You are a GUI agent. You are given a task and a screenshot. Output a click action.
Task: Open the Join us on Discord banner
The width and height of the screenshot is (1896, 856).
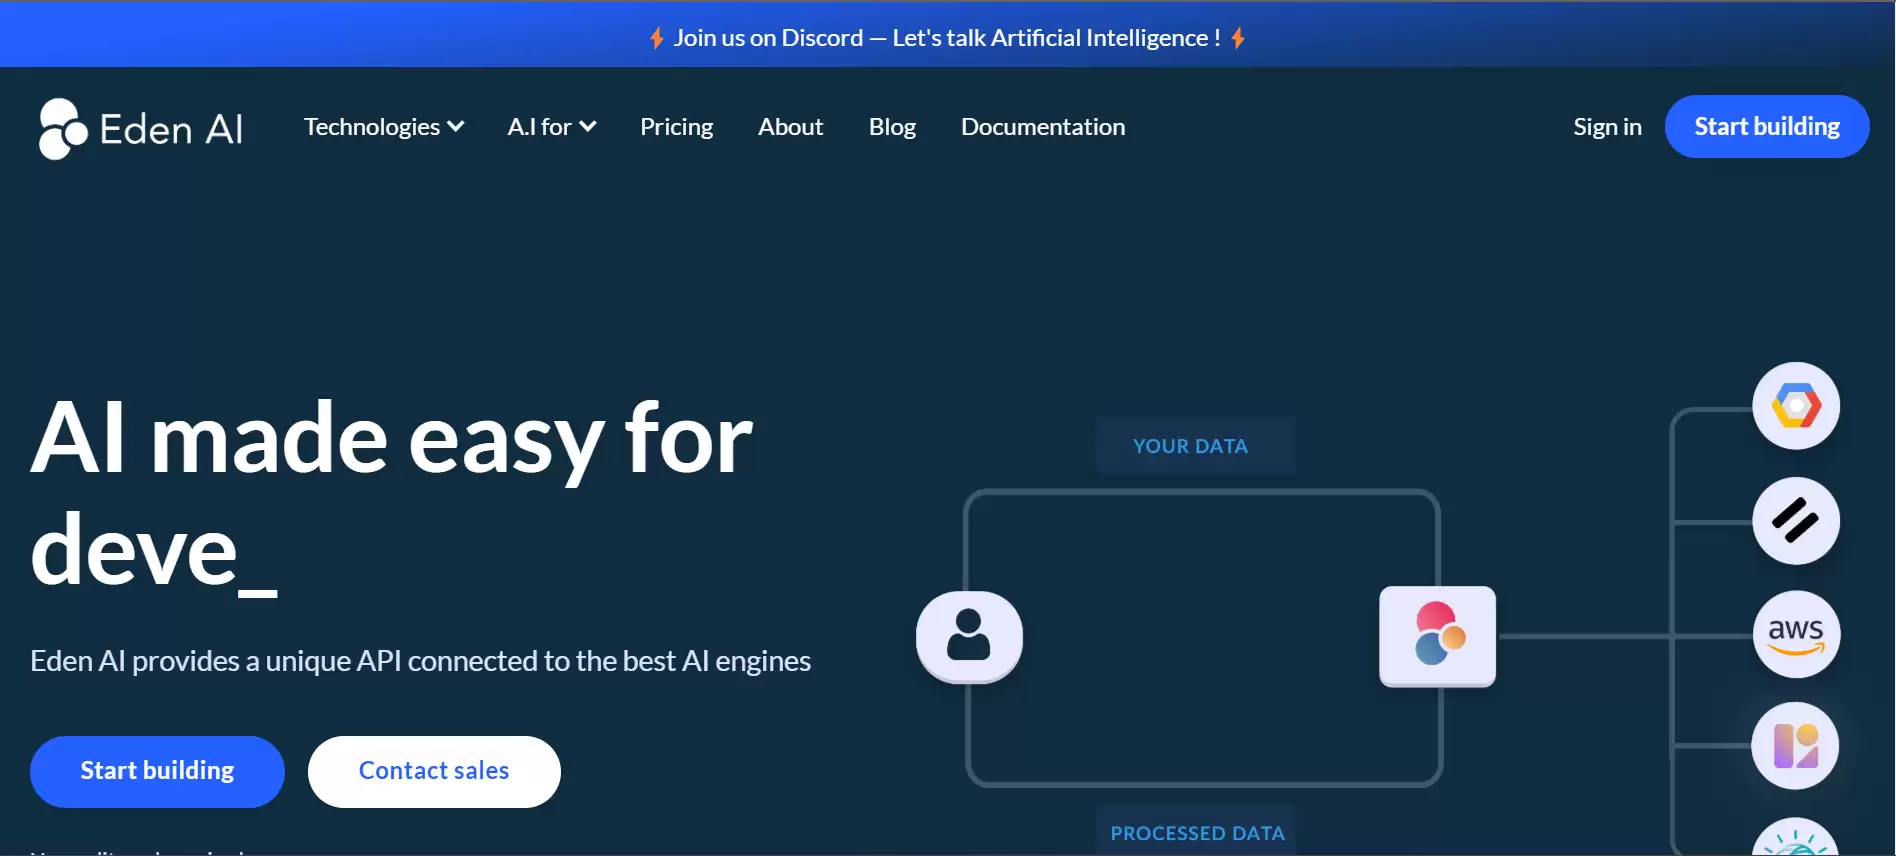point(946,38)
